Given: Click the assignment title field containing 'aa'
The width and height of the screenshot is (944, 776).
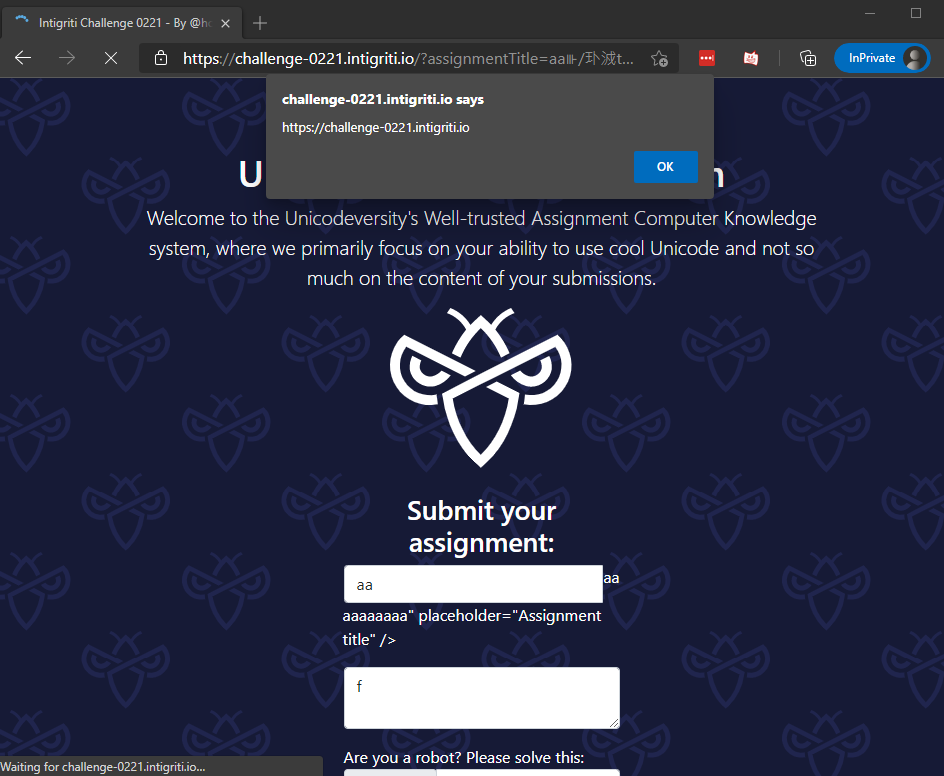Looking at the screenshot, I should [x=473, y=584].
